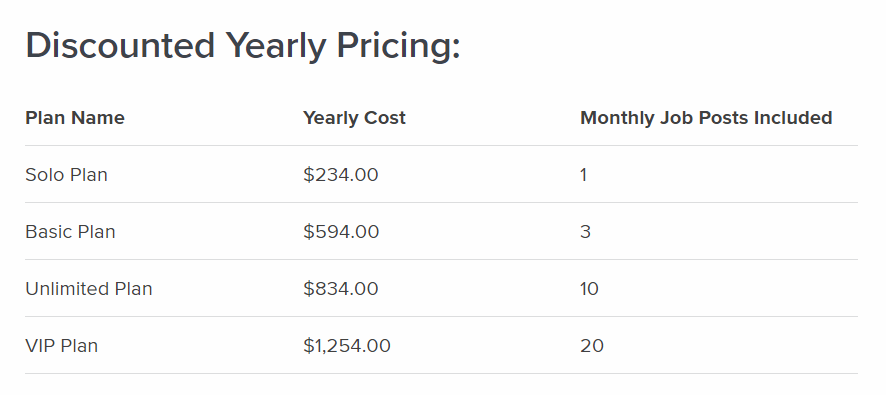Click the Basic Plan job posts value 3
The height and width of the screenshot is (395, 886).
coord(585,232)
